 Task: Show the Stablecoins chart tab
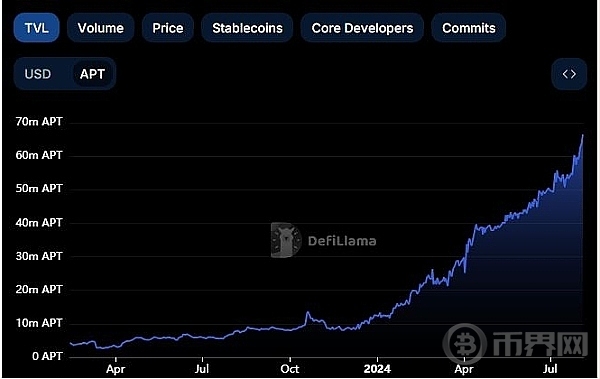pyautogui.click(x=247, y=28)
